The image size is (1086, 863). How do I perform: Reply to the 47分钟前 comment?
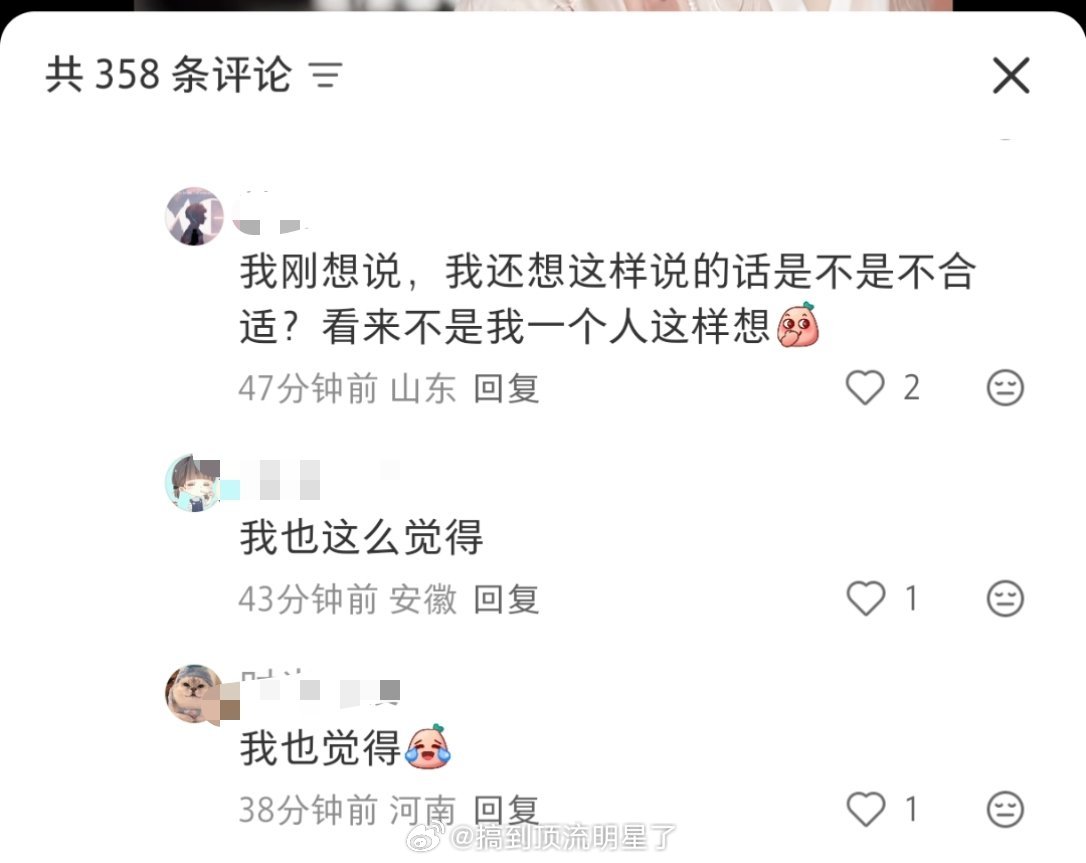pos(506,388)
